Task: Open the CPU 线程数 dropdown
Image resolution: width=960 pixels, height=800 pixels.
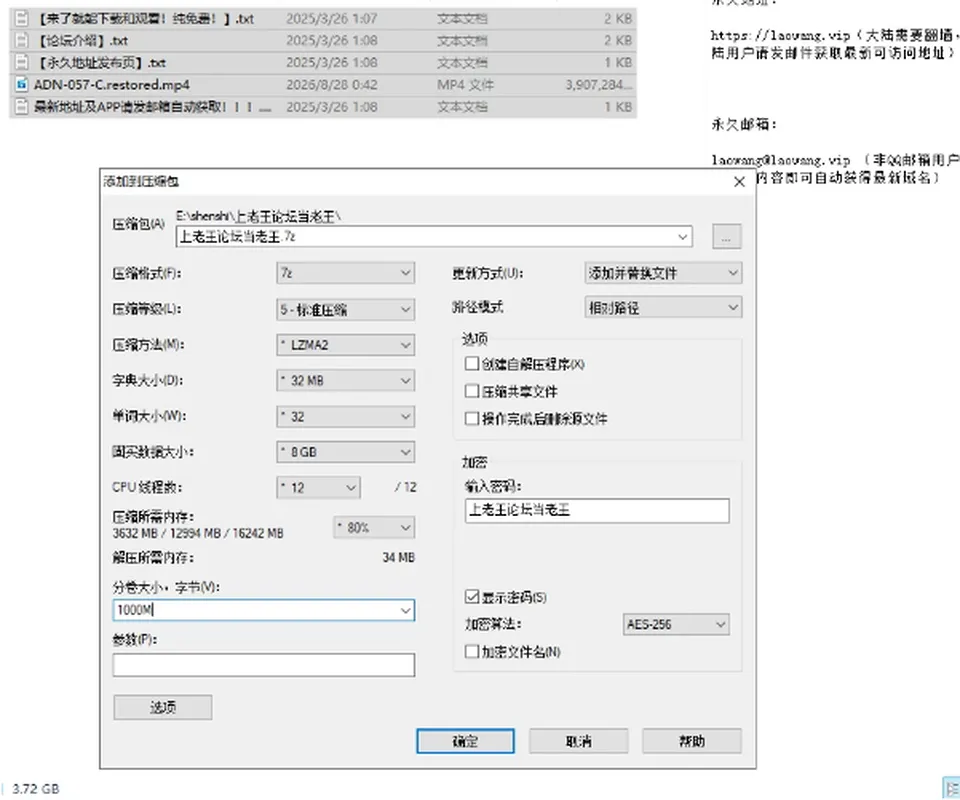Action: (318, 487)
